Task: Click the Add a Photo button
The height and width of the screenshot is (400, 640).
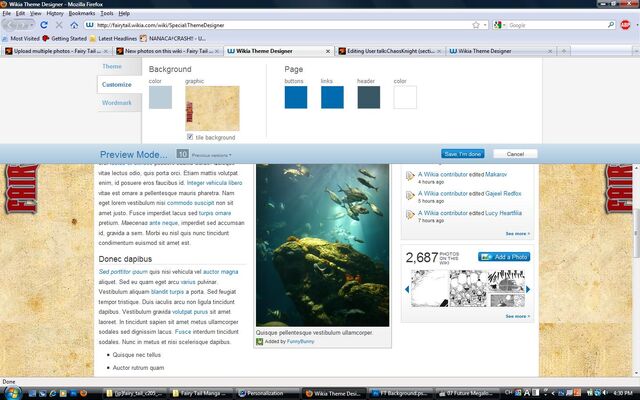Action: [x=504, y=257]
